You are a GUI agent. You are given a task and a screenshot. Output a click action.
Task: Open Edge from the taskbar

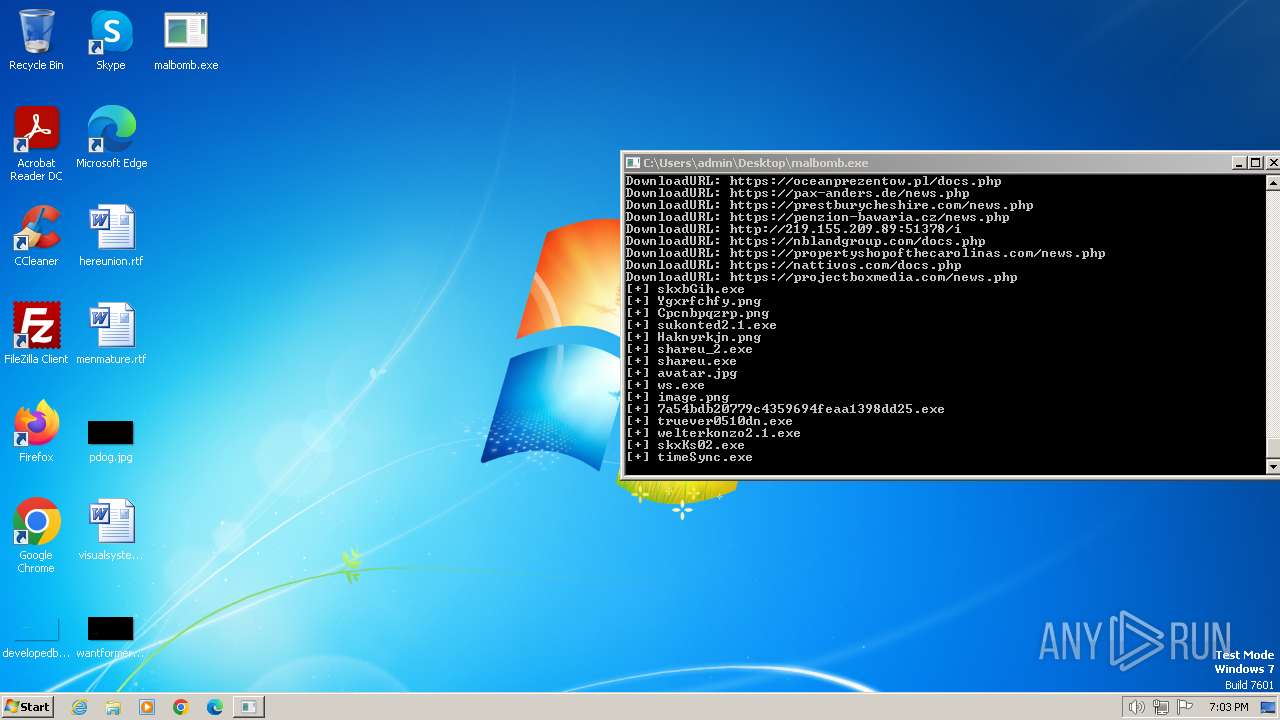pos(215,707)
